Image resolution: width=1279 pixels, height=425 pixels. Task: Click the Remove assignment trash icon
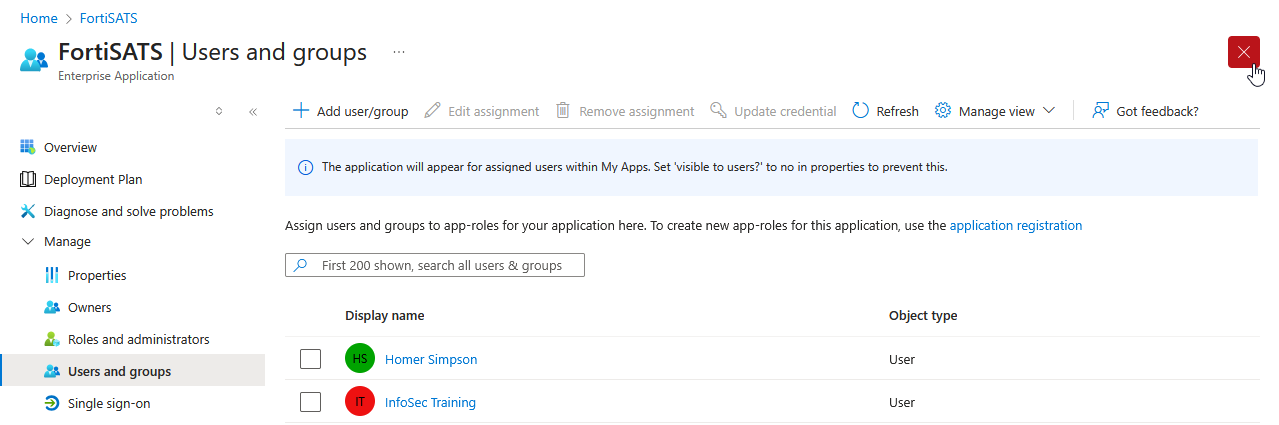coord(563,110)
